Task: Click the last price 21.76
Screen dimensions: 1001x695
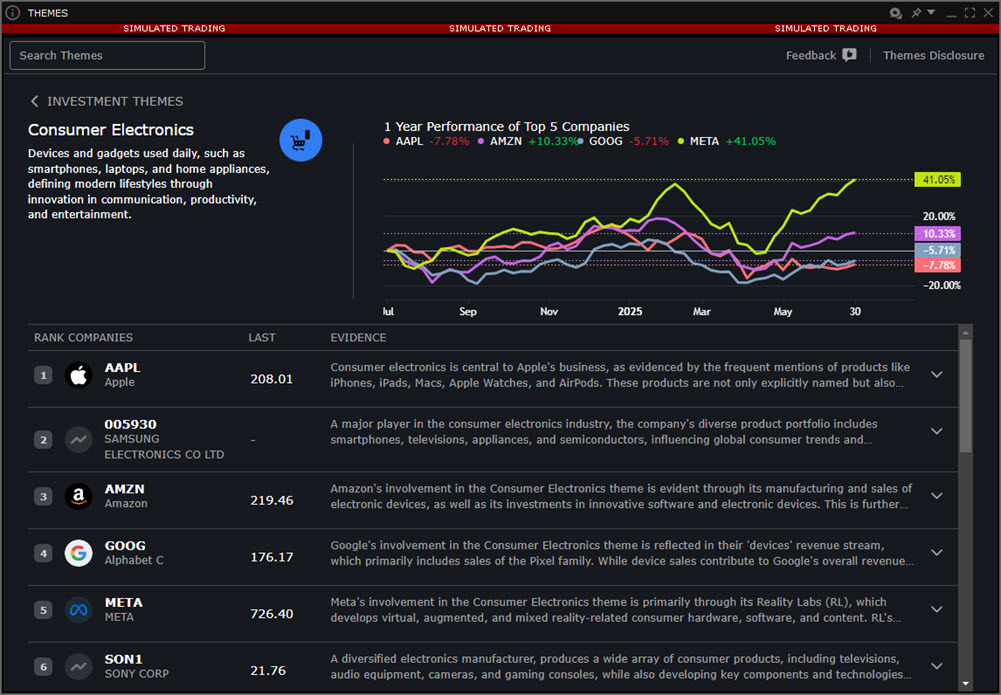Action: click(268, 671)
